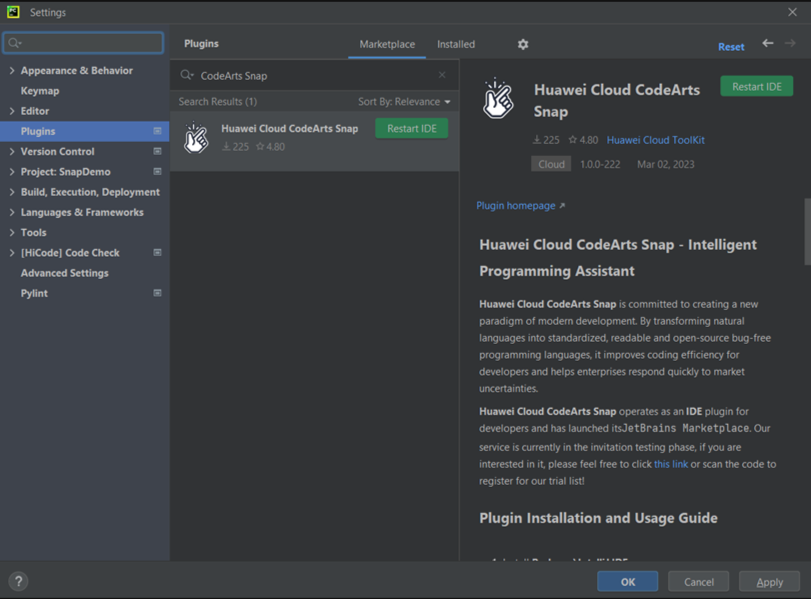Expand the Editor settings node
The width and height of the screenshot is (811, 599).
coord(12,111)
